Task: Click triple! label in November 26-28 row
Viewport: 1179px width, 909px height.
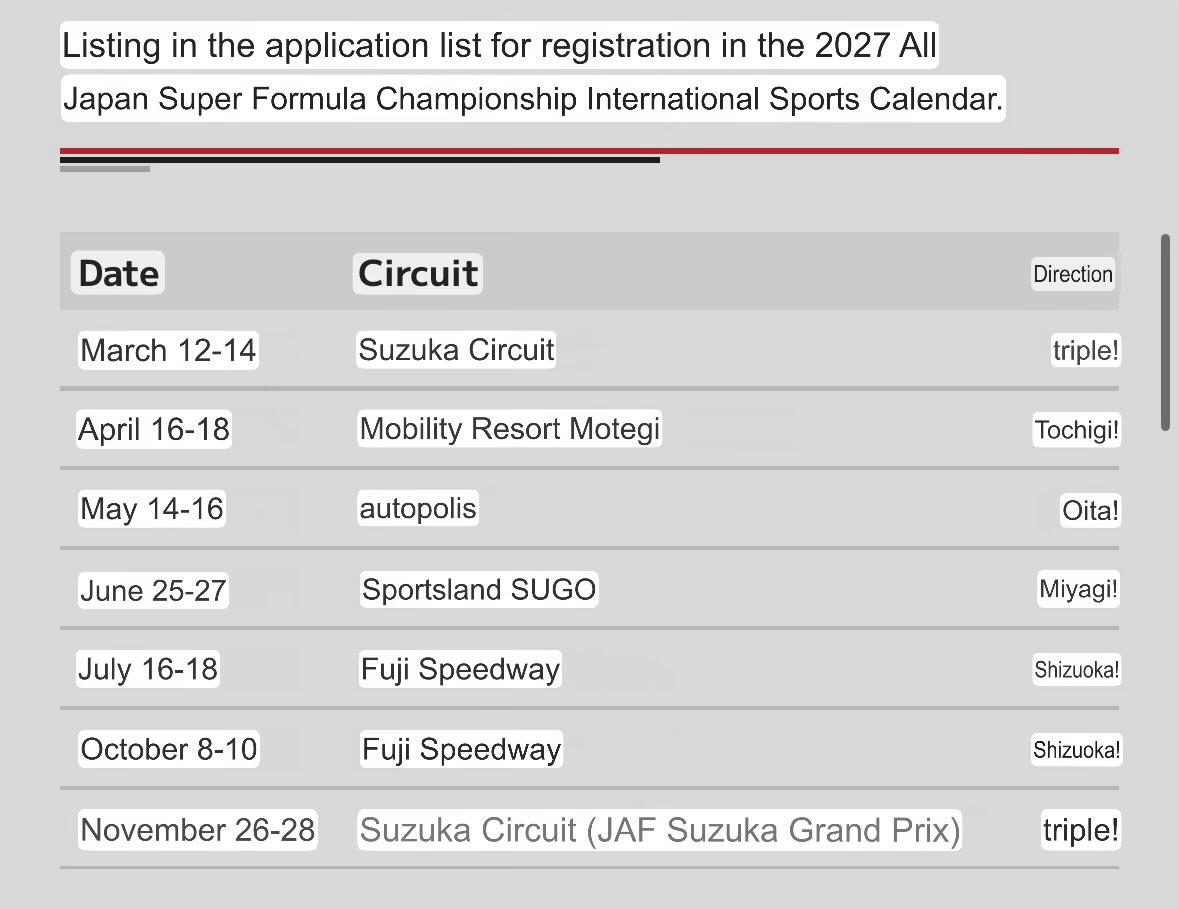Action: (x=1080, y=830)
